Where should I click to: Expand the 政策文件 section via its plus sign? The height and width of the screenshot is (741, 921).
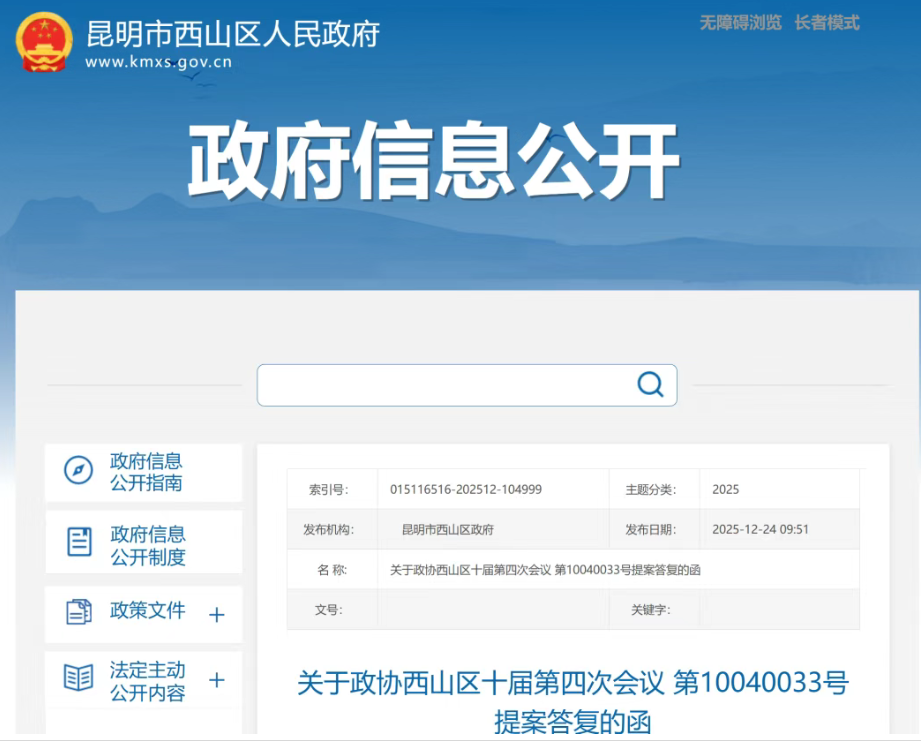pyautogui.click(x=216, y=615)
